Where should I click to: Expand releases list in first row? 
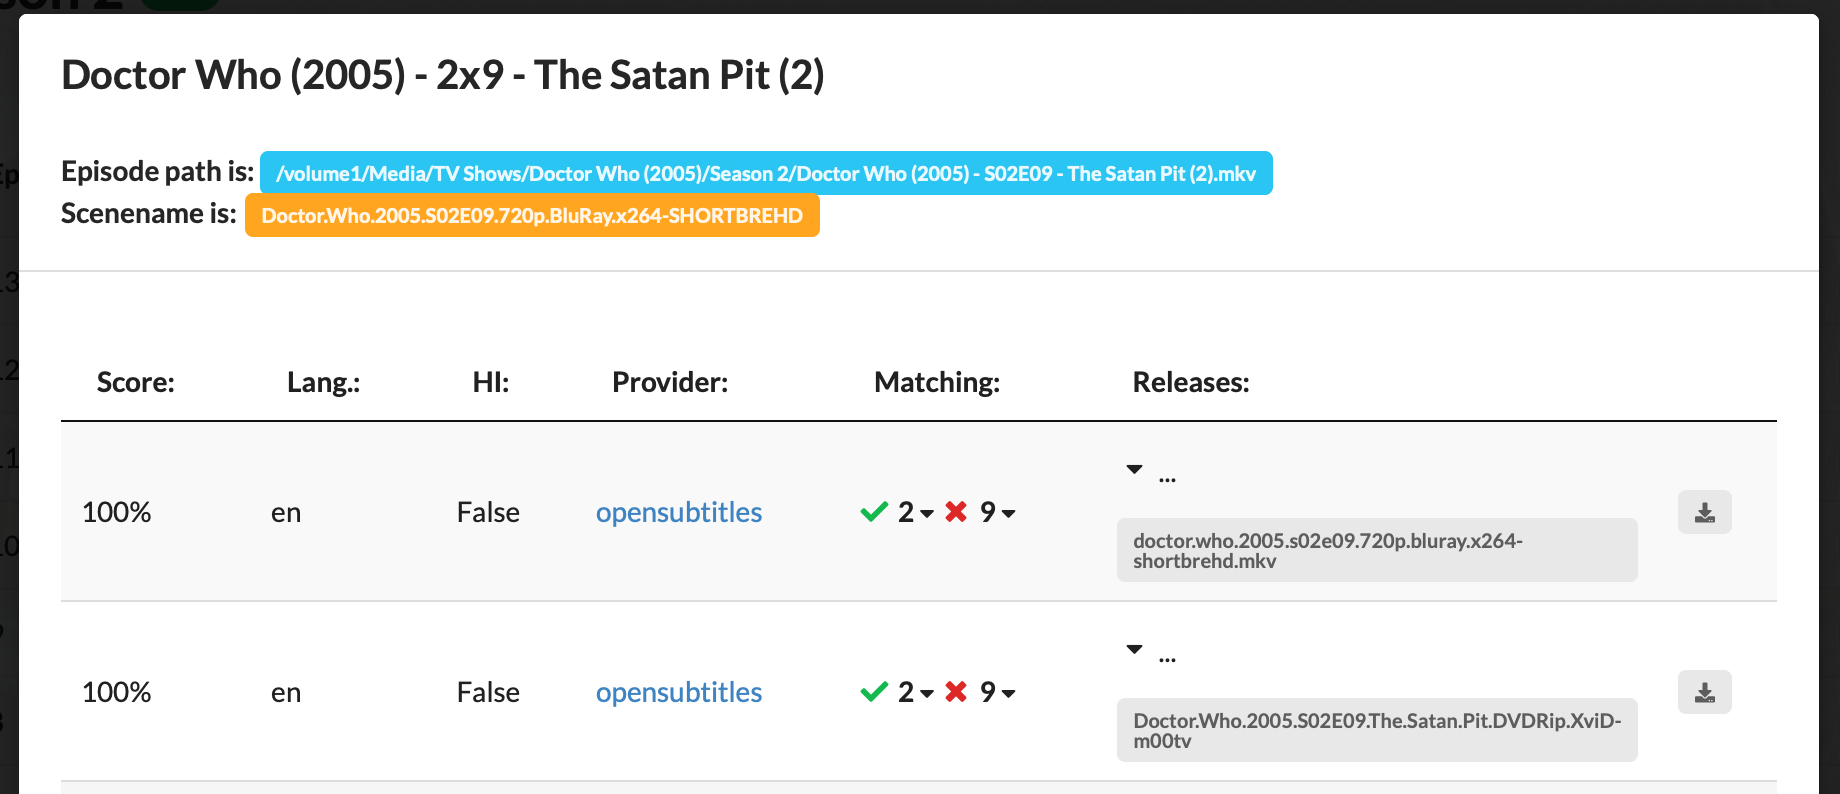pyautogui.click(x=1134, y=469)
